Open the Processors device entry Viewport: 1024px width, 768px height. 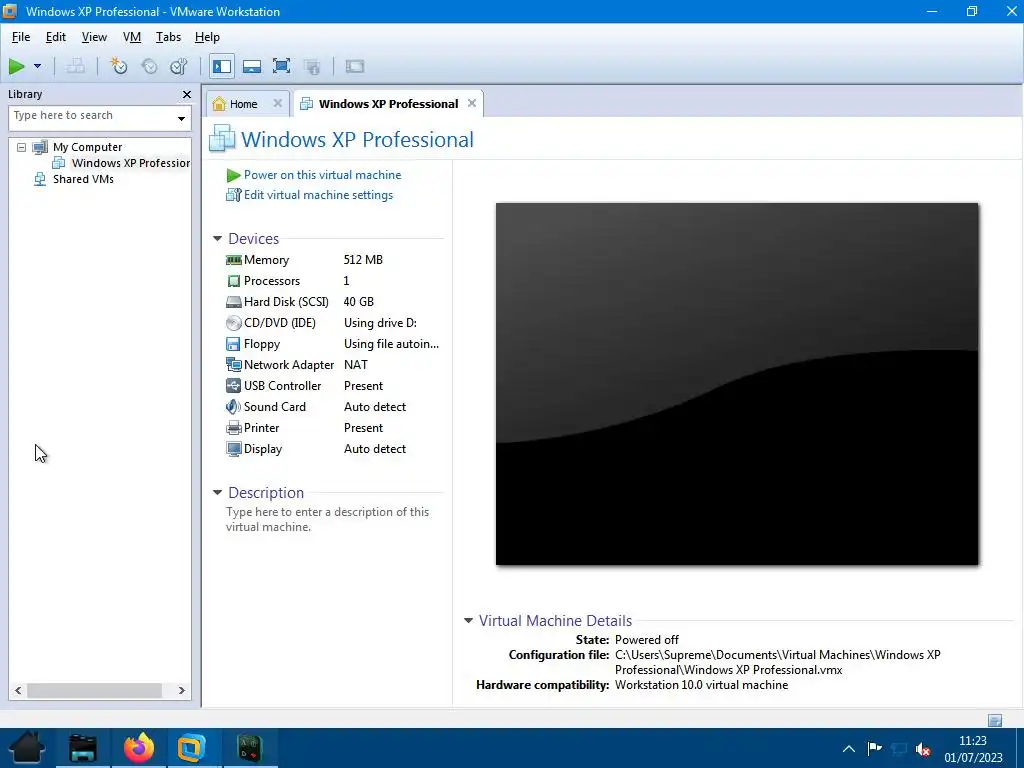(272, 281)
